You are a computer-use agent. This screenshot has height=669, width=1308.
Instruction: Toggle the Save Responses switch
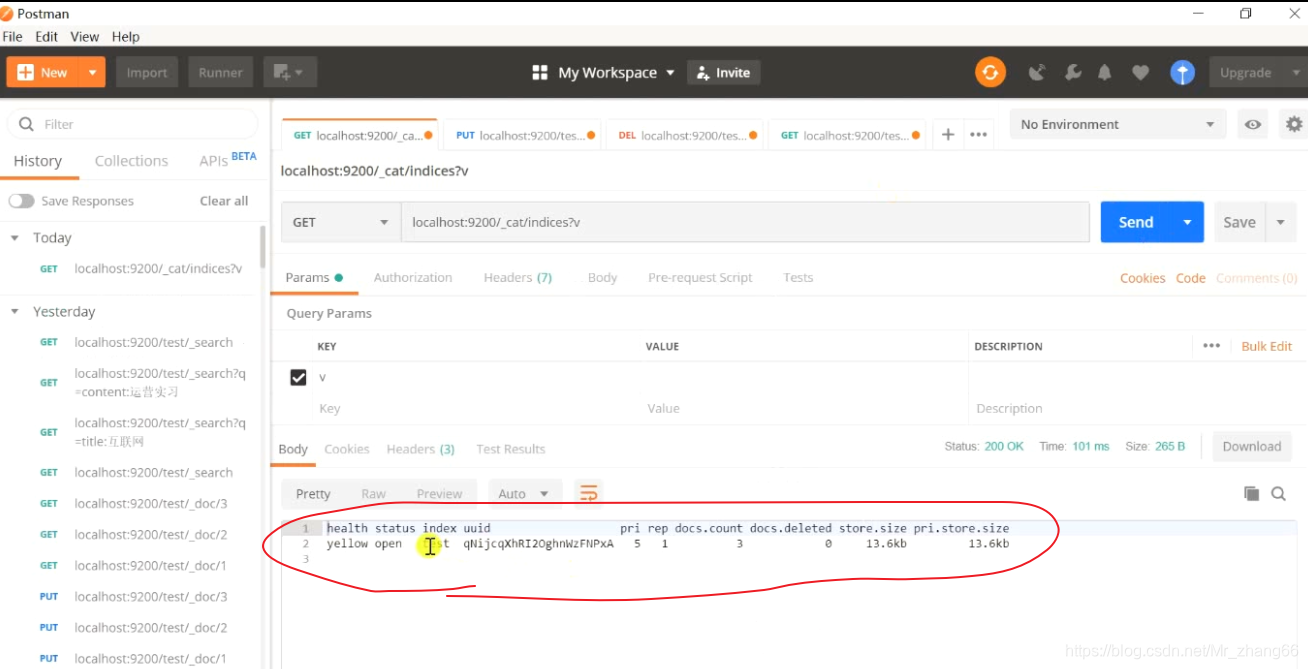21,201
